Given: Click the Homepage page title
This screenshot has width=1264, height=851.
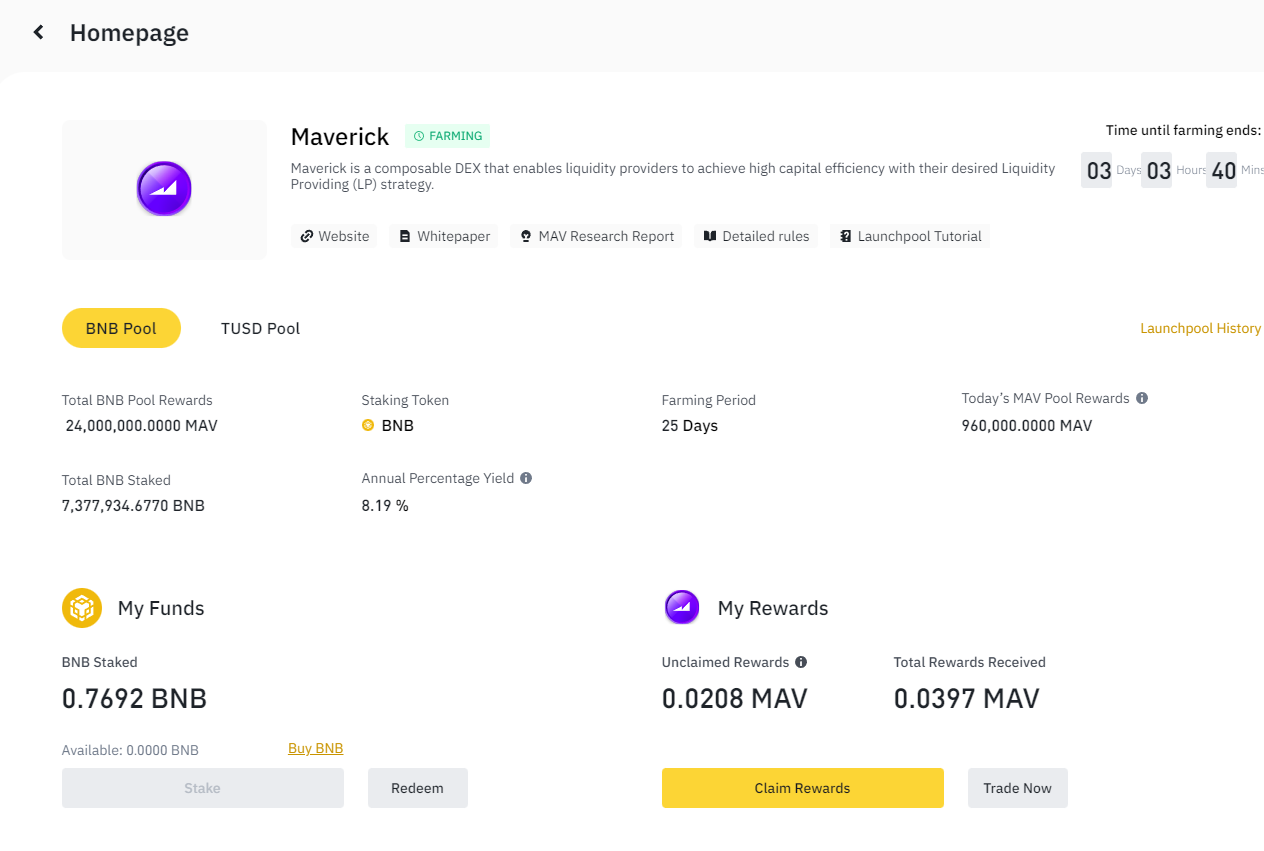Looking at the screenshot, I should (129, 33).
